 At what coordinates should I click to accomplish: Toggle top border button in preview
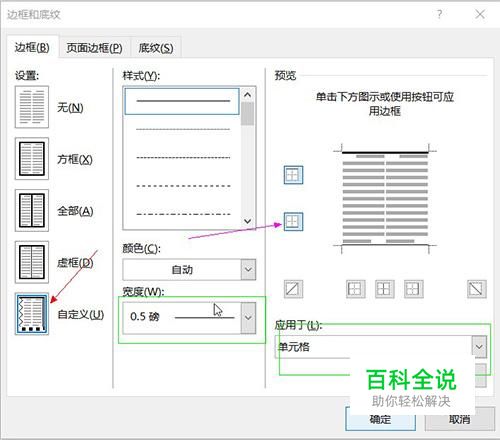tap(293, 175)
